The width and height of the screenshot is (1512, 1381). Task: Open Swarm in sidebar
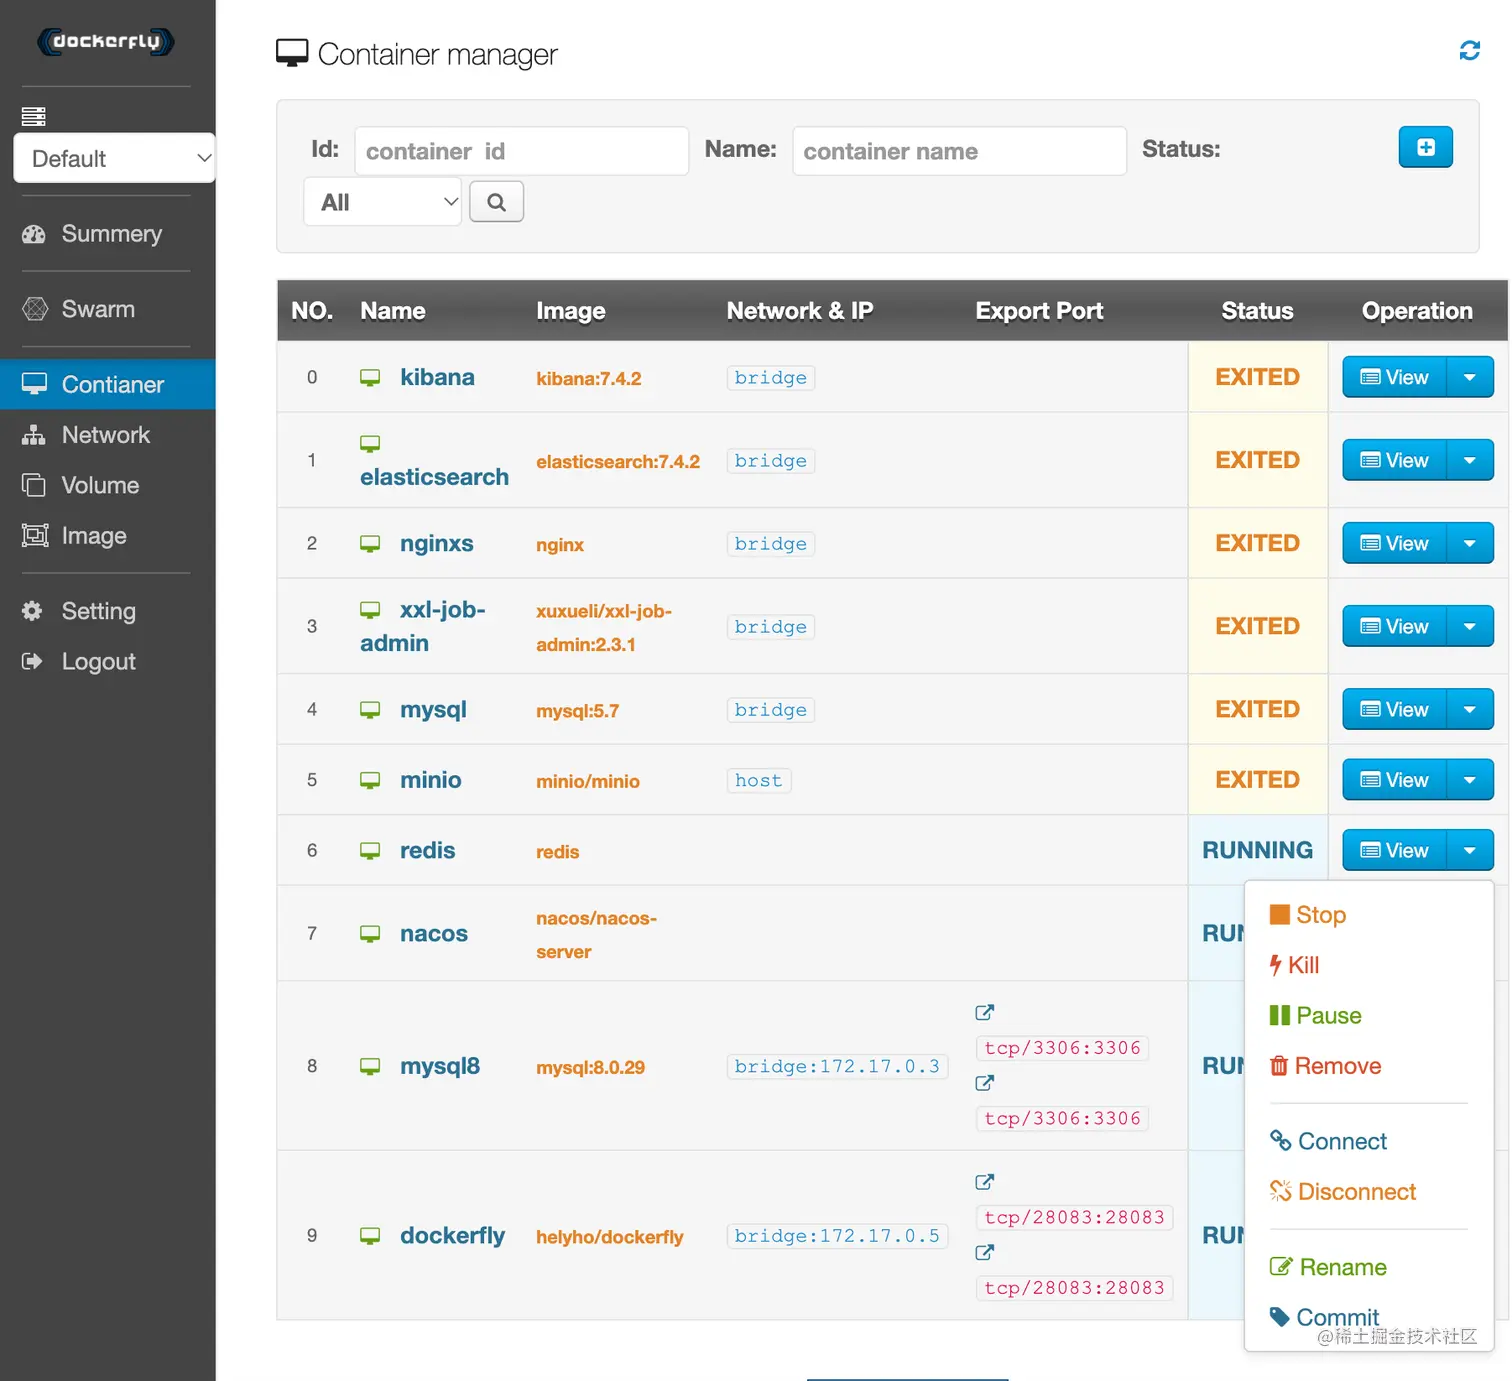click(x=108, y=309)
